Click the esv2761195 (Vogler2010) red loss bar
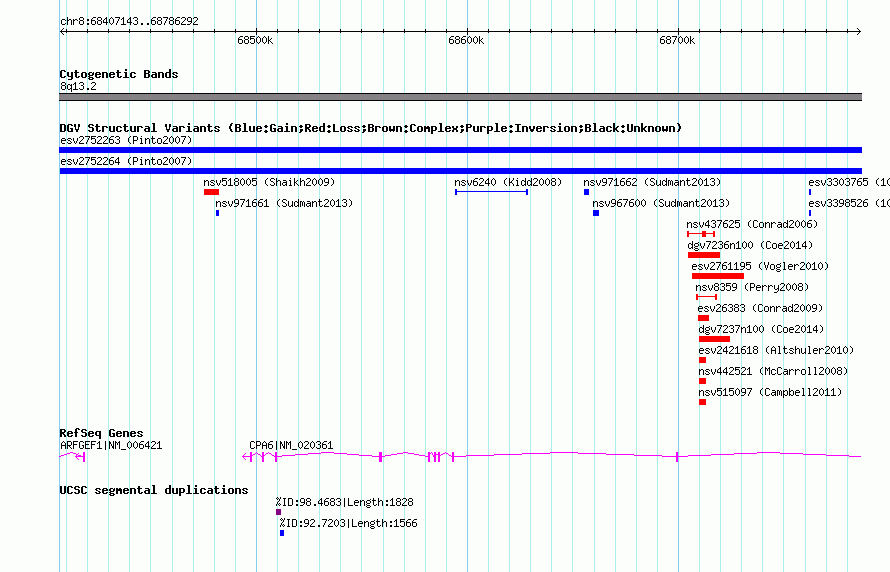Image resolution: width=890 pixels, height=572 pixels. 717,276
